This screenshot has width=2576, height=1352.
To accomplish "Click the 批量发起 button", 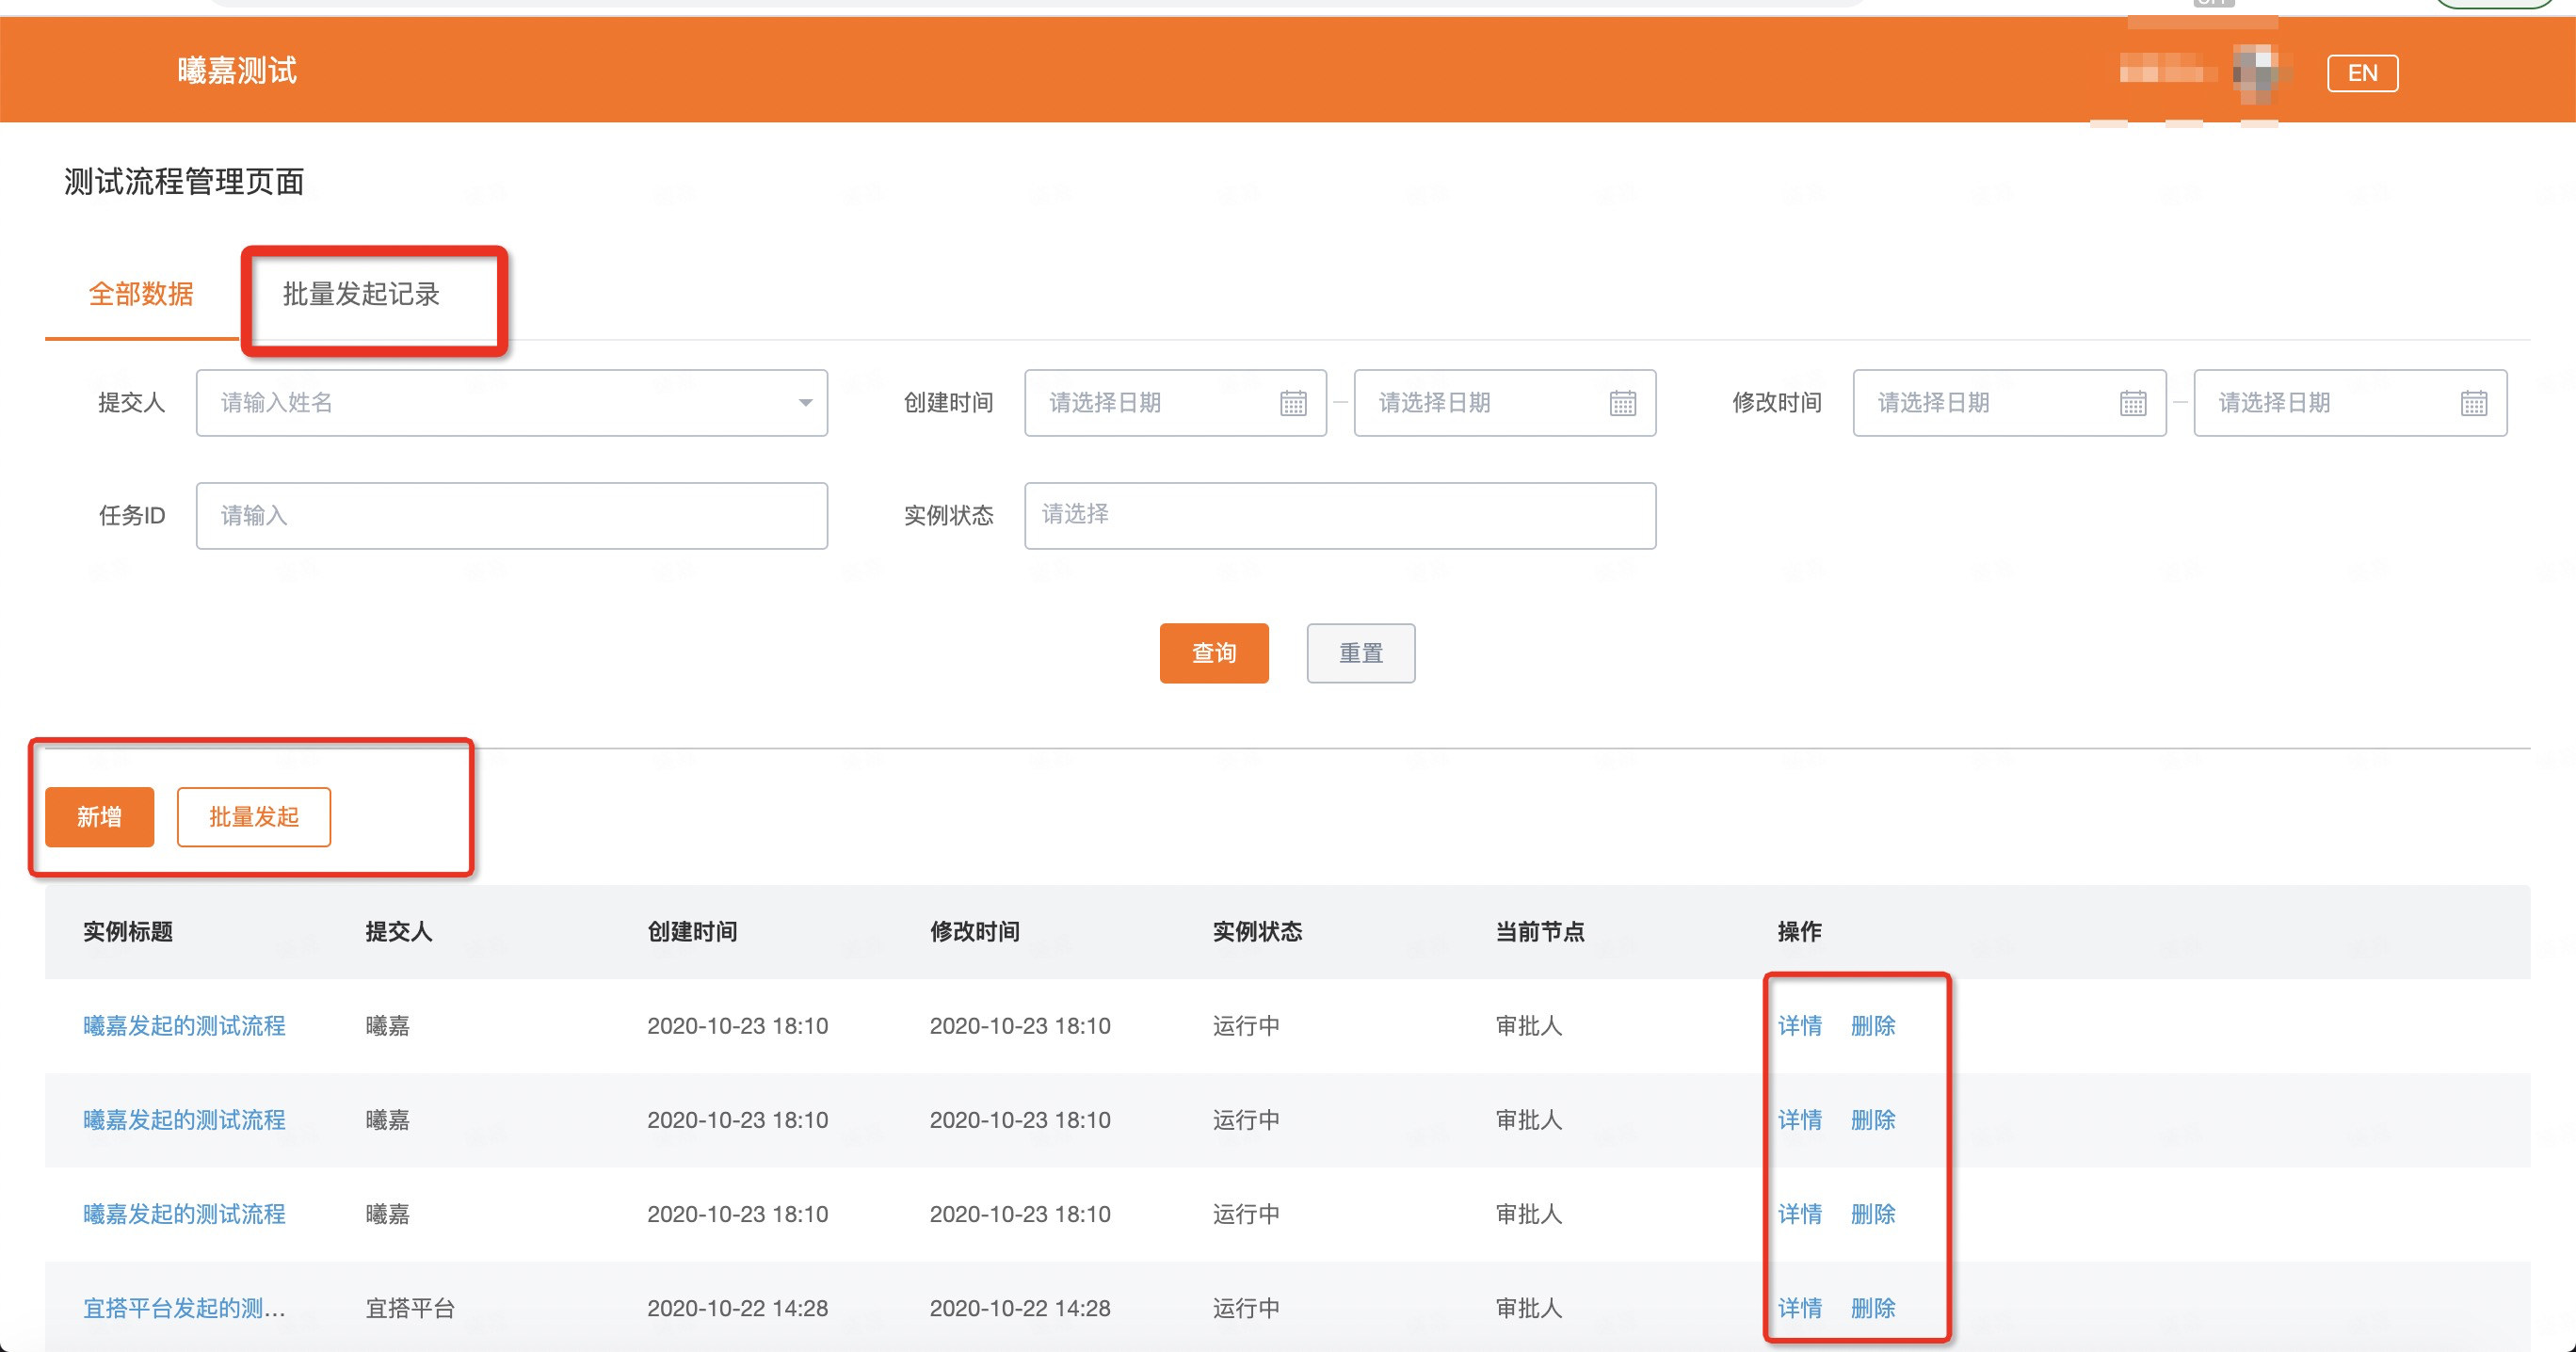I will click(x=253, y=817).
